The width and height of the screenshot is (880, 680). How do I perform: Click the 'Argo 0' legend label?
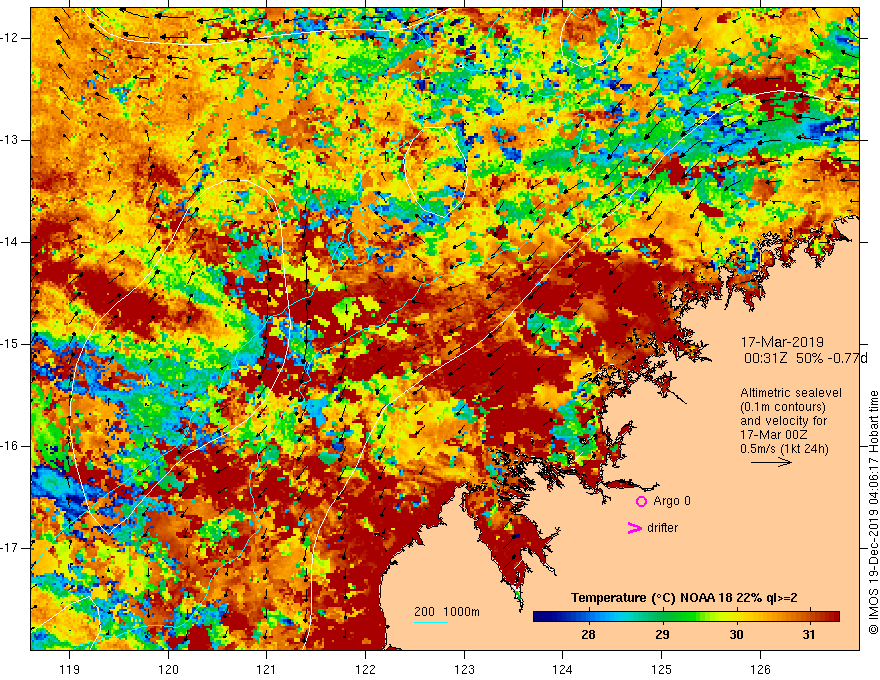point(672,501)
